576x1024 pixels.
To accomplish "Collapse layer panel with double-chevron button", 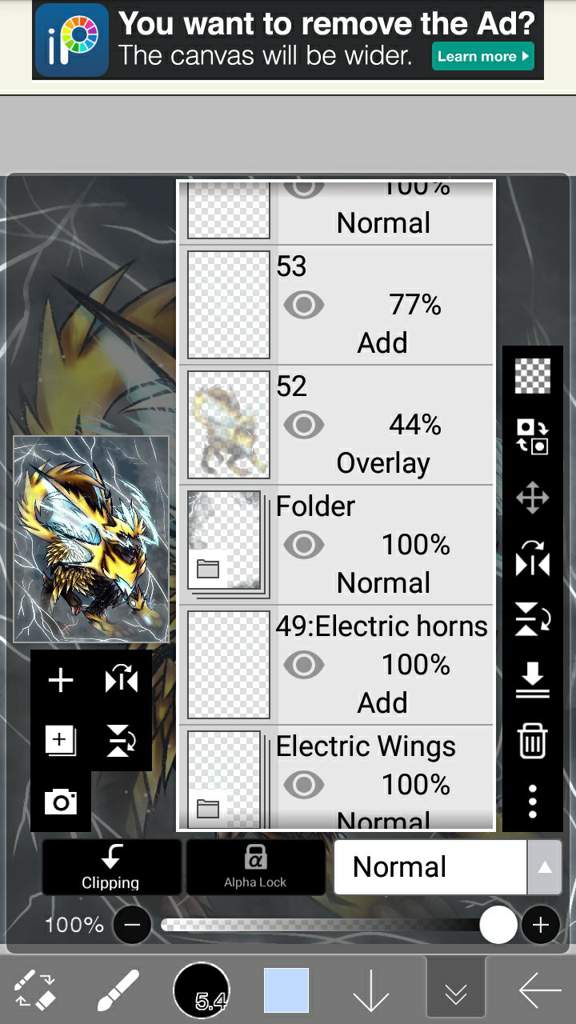I will (x=456, y=991).
